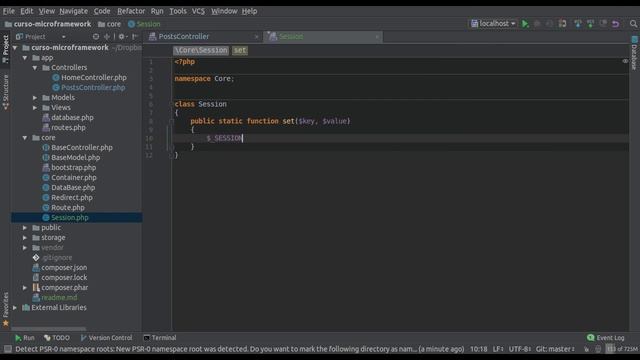Open the File menu

coord(9,11)
